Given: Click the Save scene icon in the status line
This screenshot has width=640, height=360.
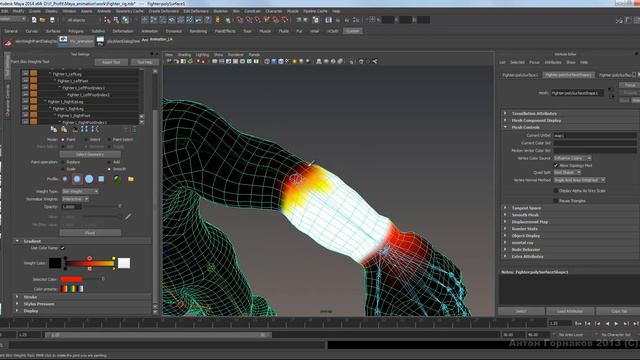Looking at the screenshot, I should [x=52, y=20].
